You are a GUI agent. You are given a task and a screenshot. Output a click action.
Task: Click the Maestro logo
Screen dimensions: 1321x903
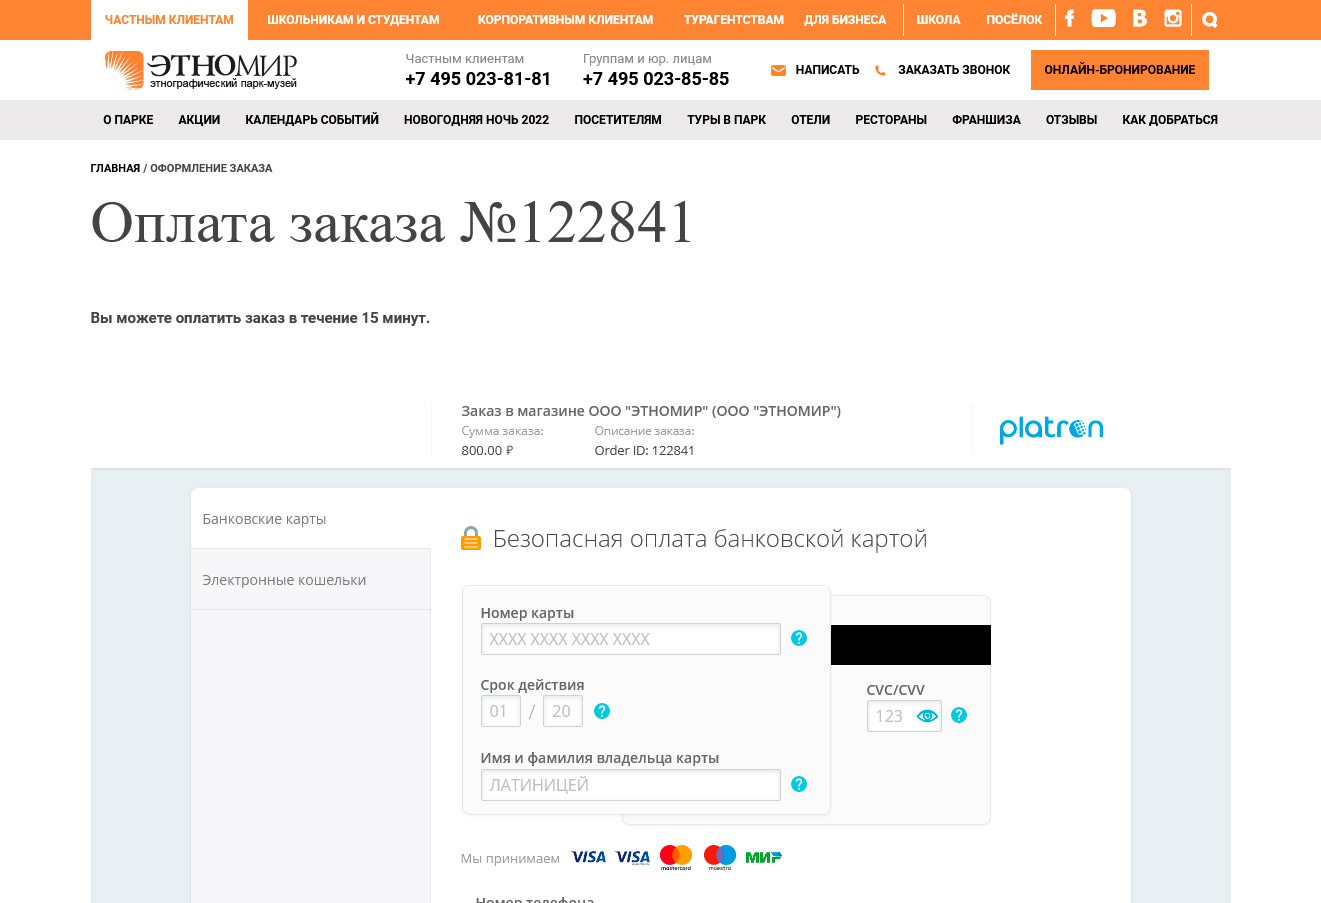[720, 857]
